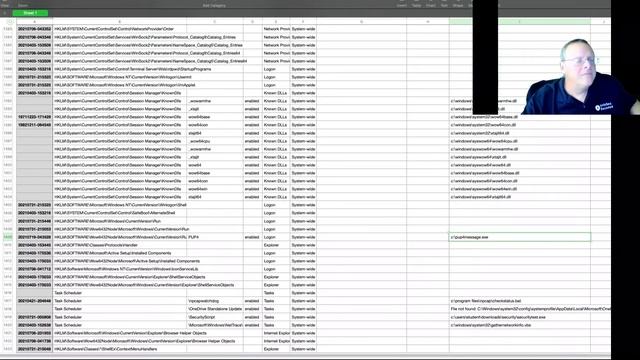The image size is (640, 360).
Task: Select 'Logon' category in PUP4 row
Action: click(x=276, y=237)
